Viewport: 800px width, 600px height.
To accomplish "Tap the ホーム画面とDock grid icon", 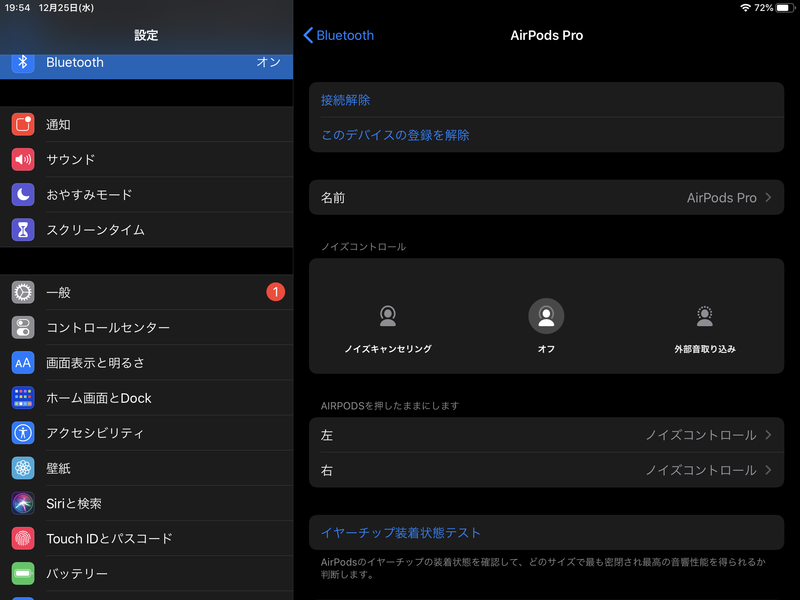I will click(x=23, y=398).
